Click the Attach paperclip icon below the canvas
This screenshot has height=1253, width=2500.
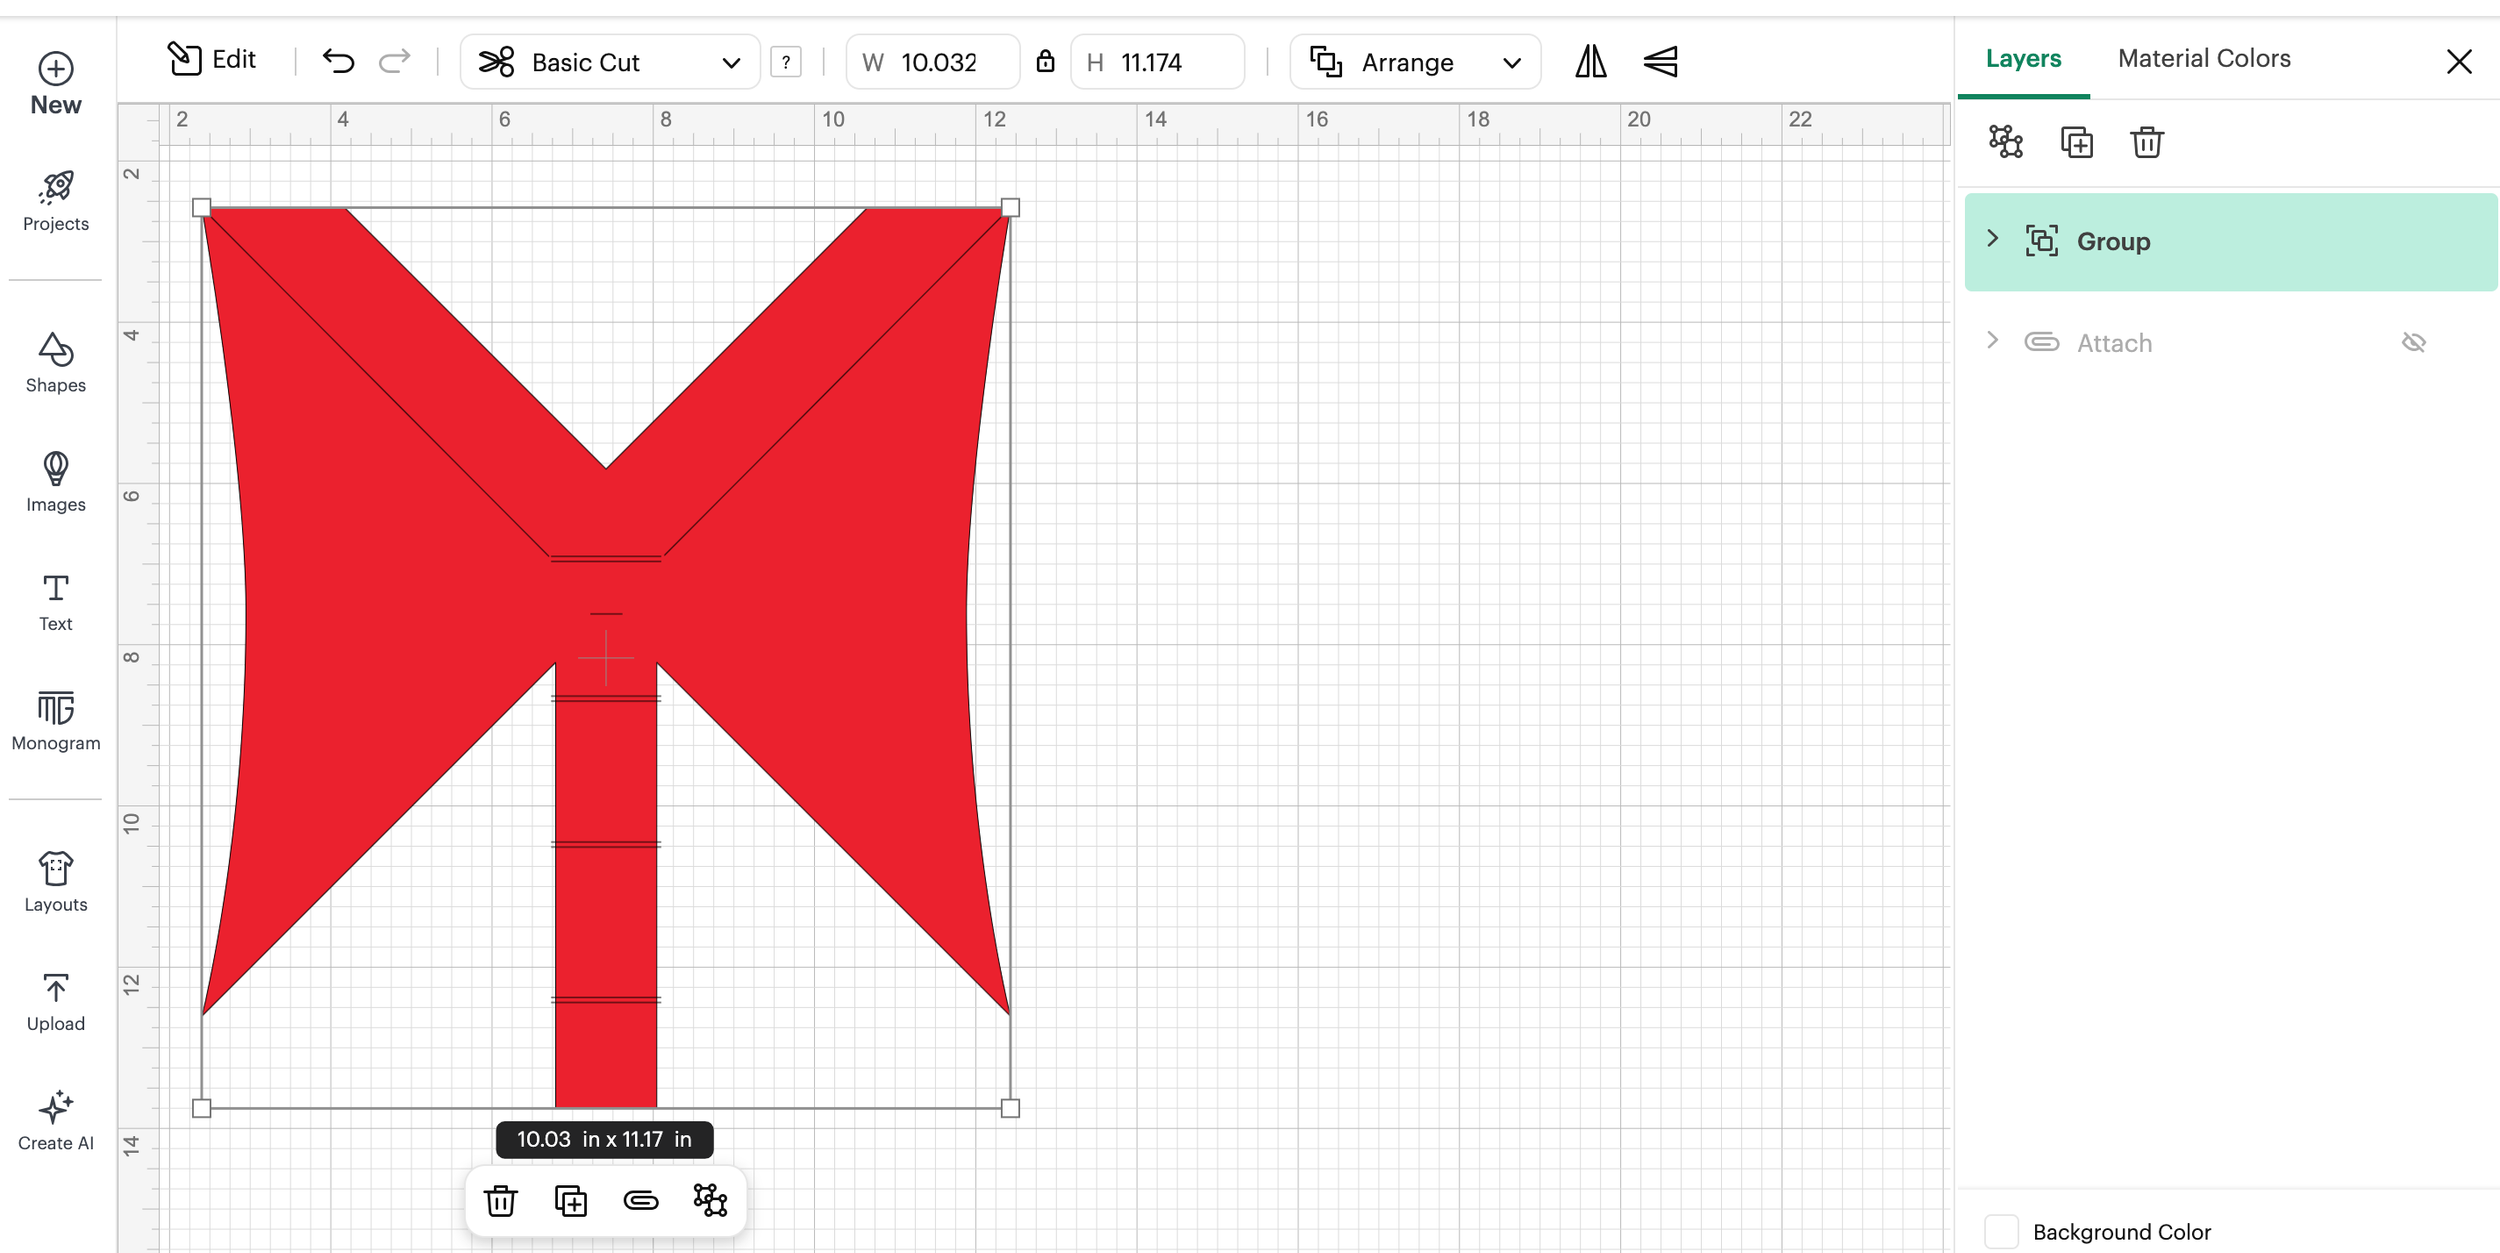coord(640,1200)
